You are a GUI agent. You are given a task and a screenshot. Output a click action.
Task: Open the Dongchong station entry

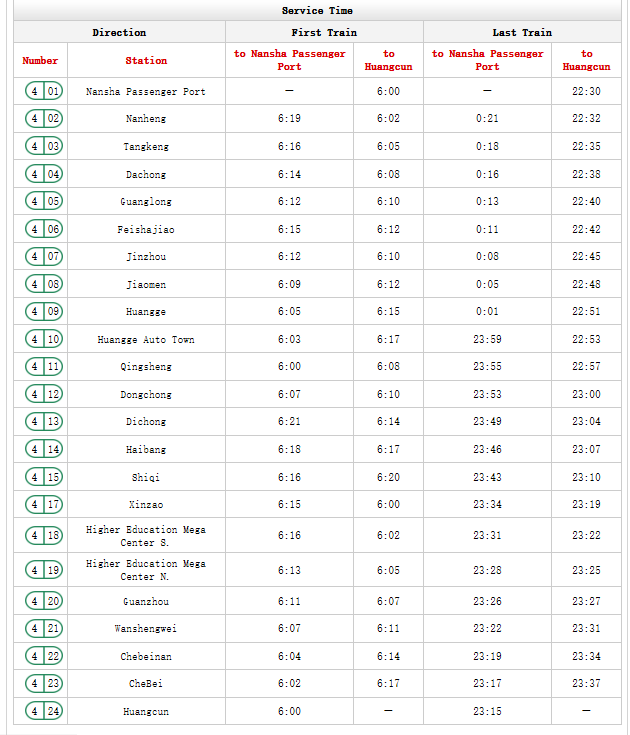point(146,395)
